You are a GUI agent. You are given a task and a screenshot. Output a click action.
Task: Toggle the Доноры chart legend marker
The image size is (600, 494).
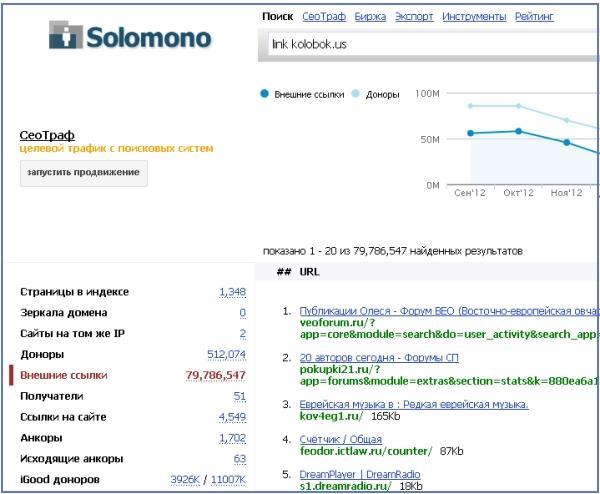tap(356, 94)
